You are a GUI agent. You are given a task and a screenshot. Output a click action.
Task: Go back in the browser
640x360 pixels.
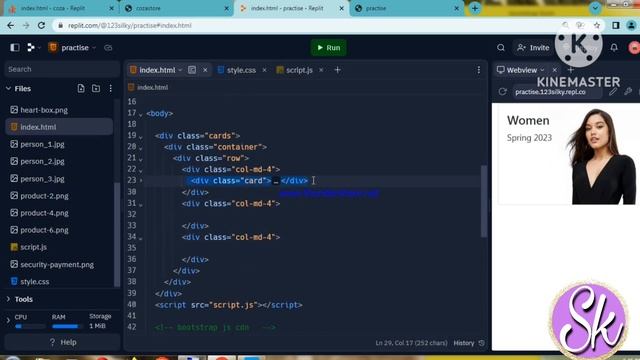tap(11, 25)
